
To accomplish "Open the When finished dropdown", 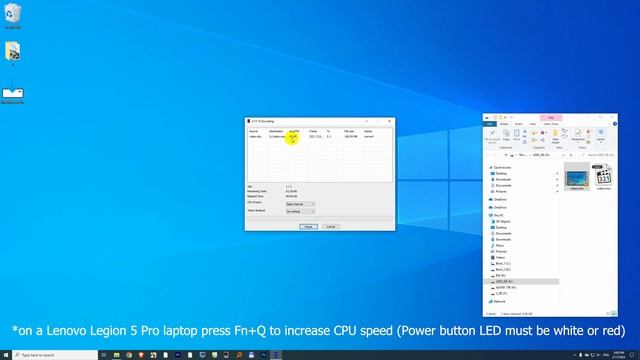I will click(x=300, y=211).
